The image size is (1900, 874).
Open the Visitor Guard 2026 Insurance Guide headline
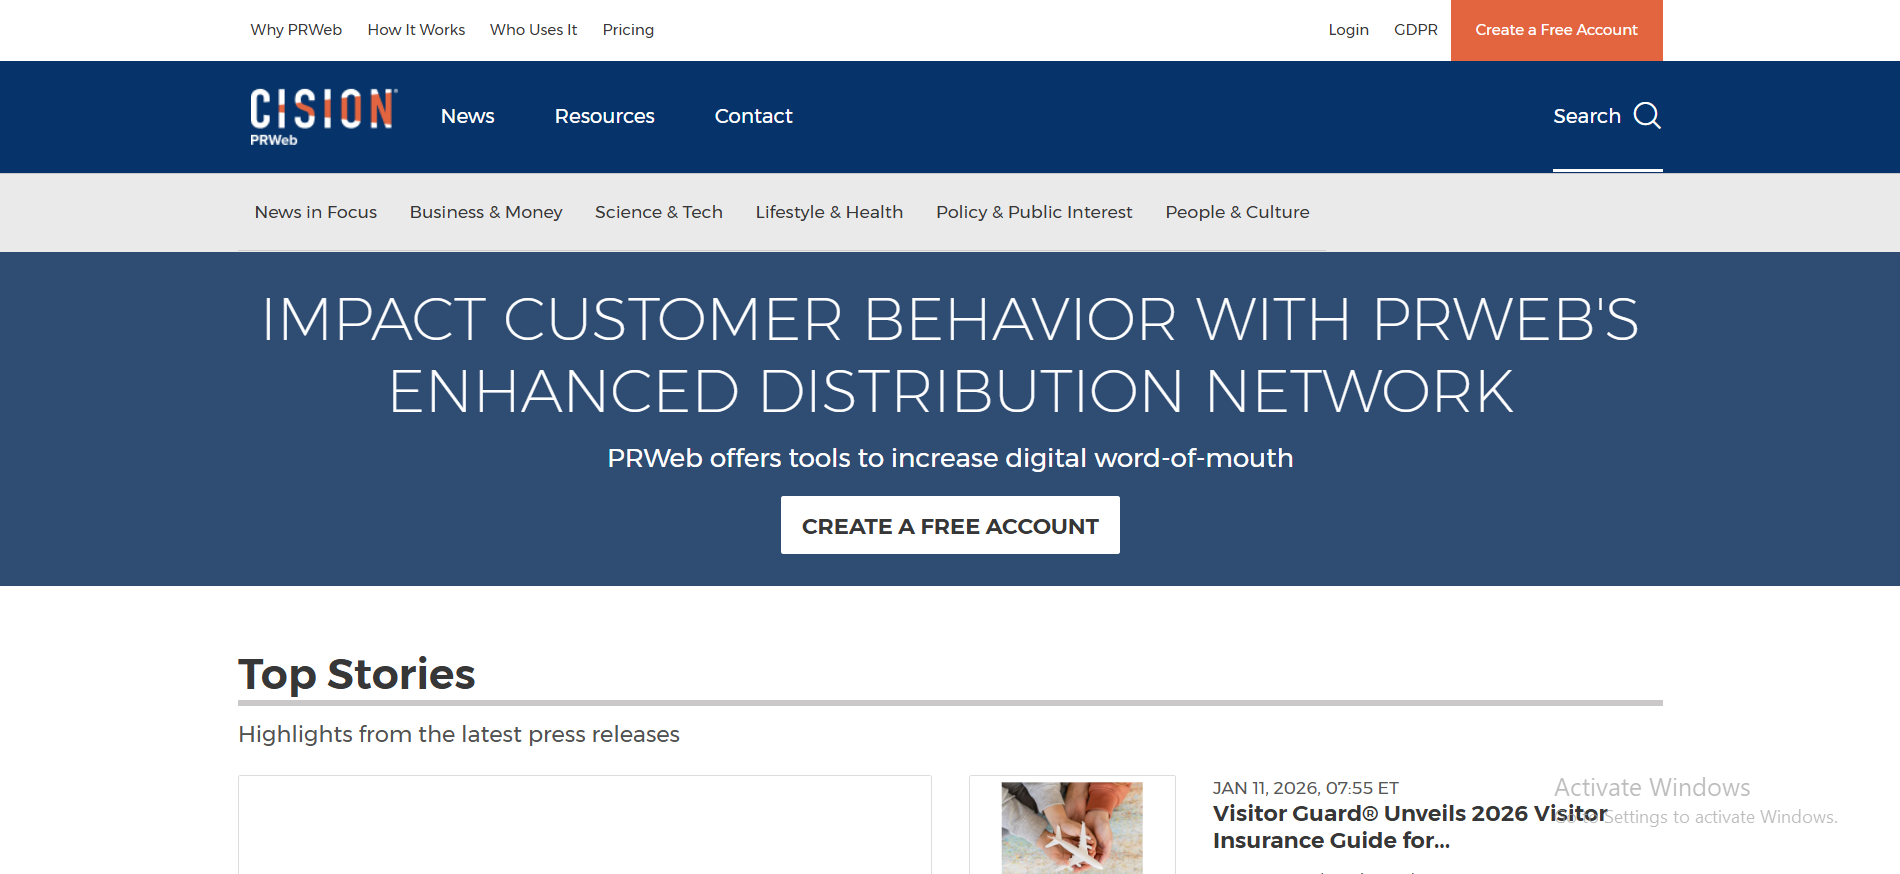(x=1410, y=827)
